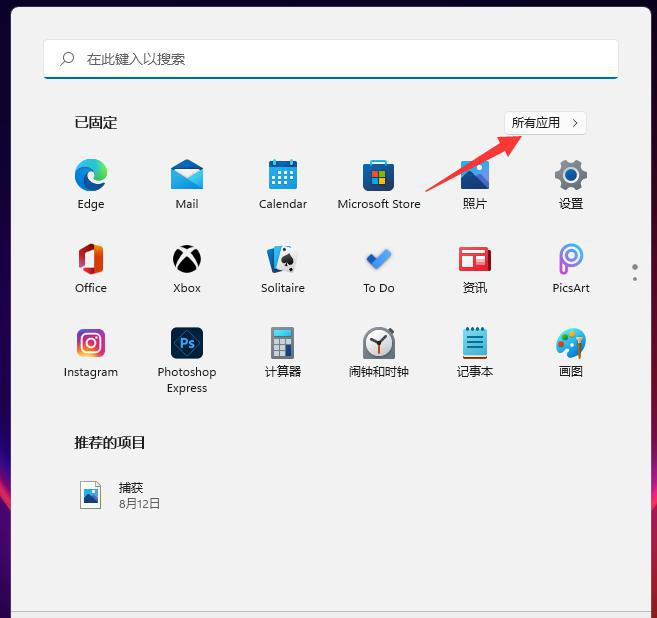The width and height of the screenshot is (657, 618).
Task: Launch the PicsArt app
Action: pyautogui.click(x=570, y=260)
